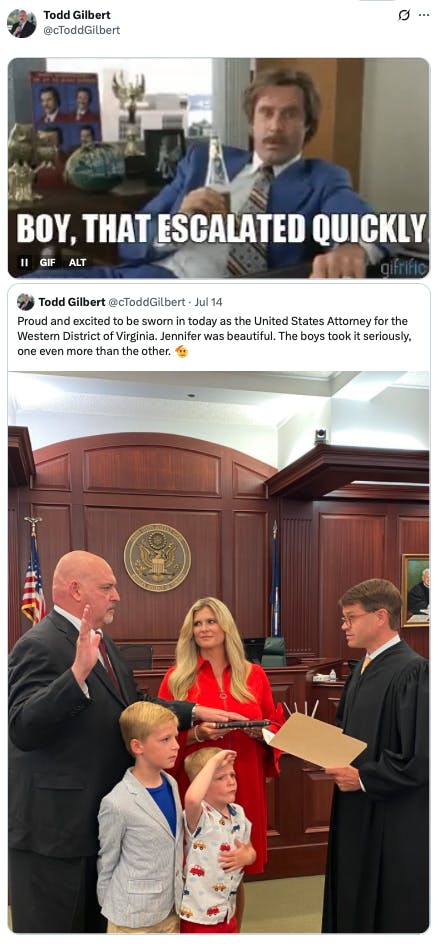Open Todd Gilbert's profile avatar at top
439x944 pixels.
22,23
